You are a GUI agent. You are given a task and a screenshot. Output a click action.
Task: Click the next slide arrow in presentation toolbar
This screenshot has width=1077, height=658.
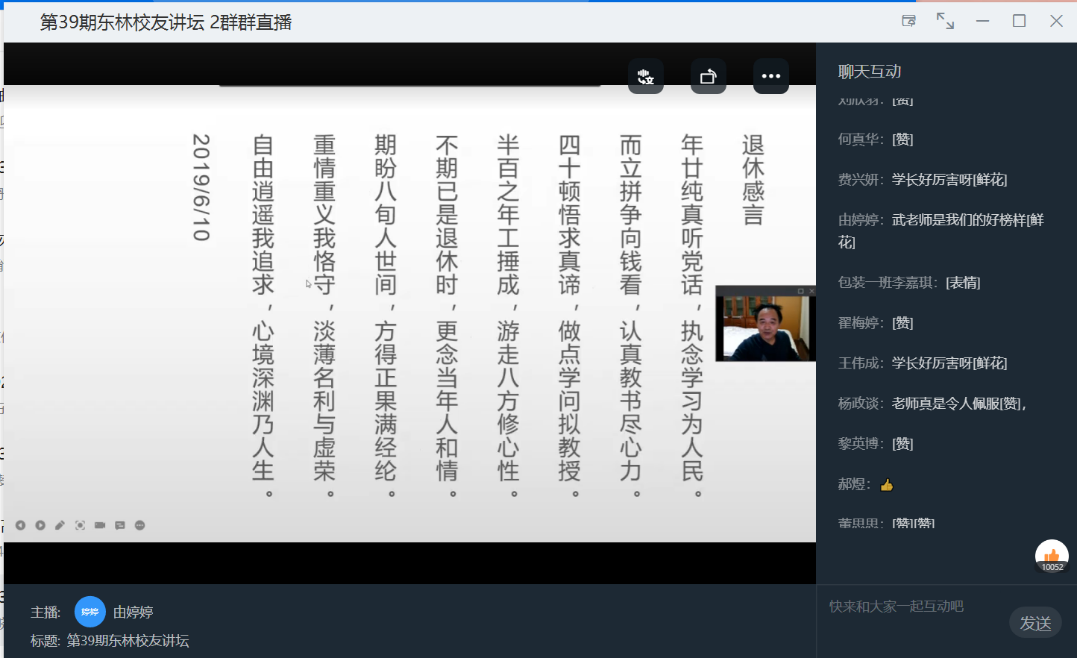click(x=40, y=525)
